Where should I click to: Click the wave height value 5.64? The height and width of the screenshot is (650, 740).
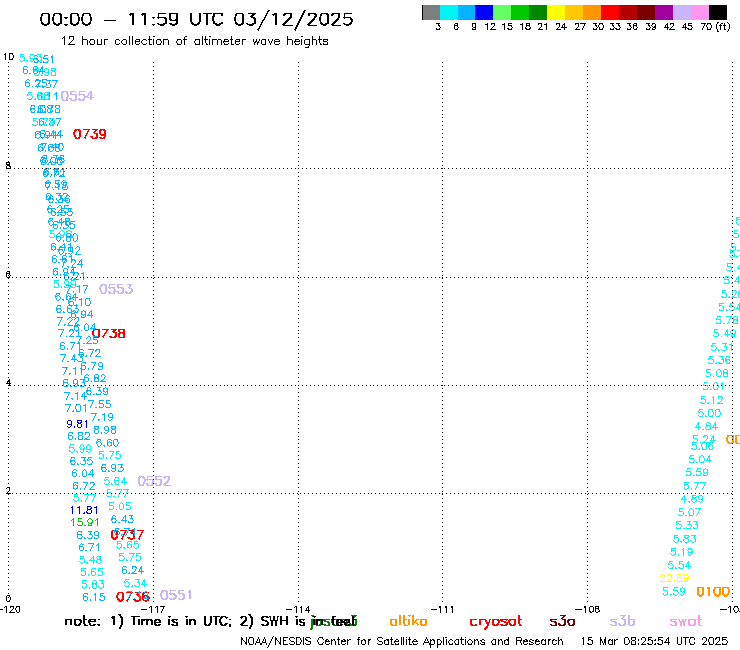click(x=115, y=481)
